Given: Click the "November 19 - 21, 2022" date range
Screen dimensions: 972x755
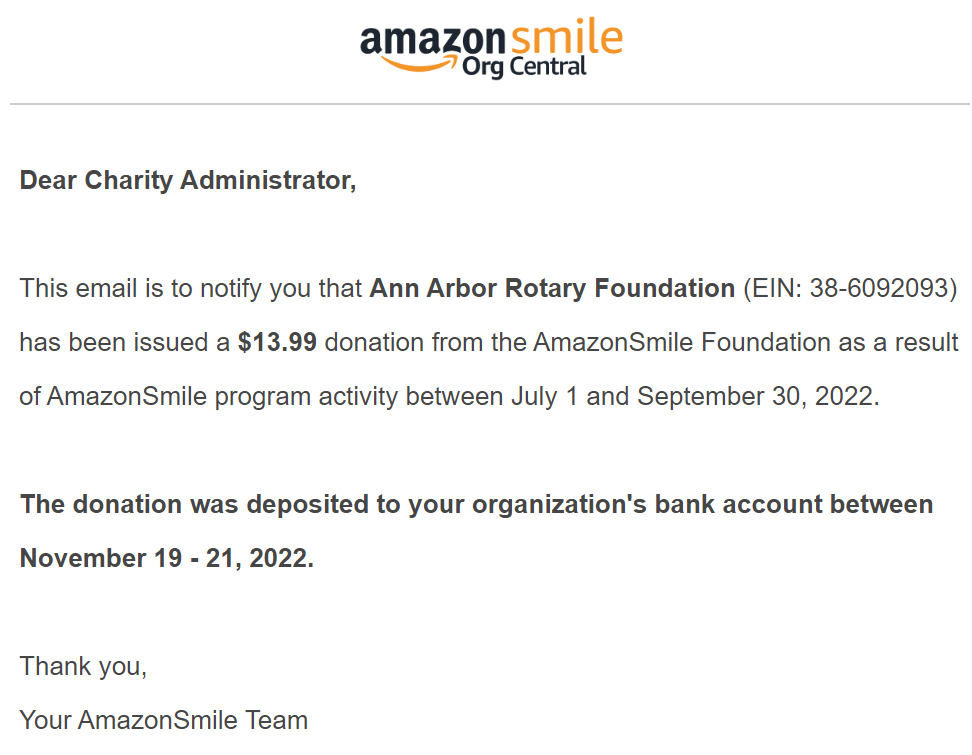Looking at the screenshot, I should pyautogui.click(x=166, y=558).
